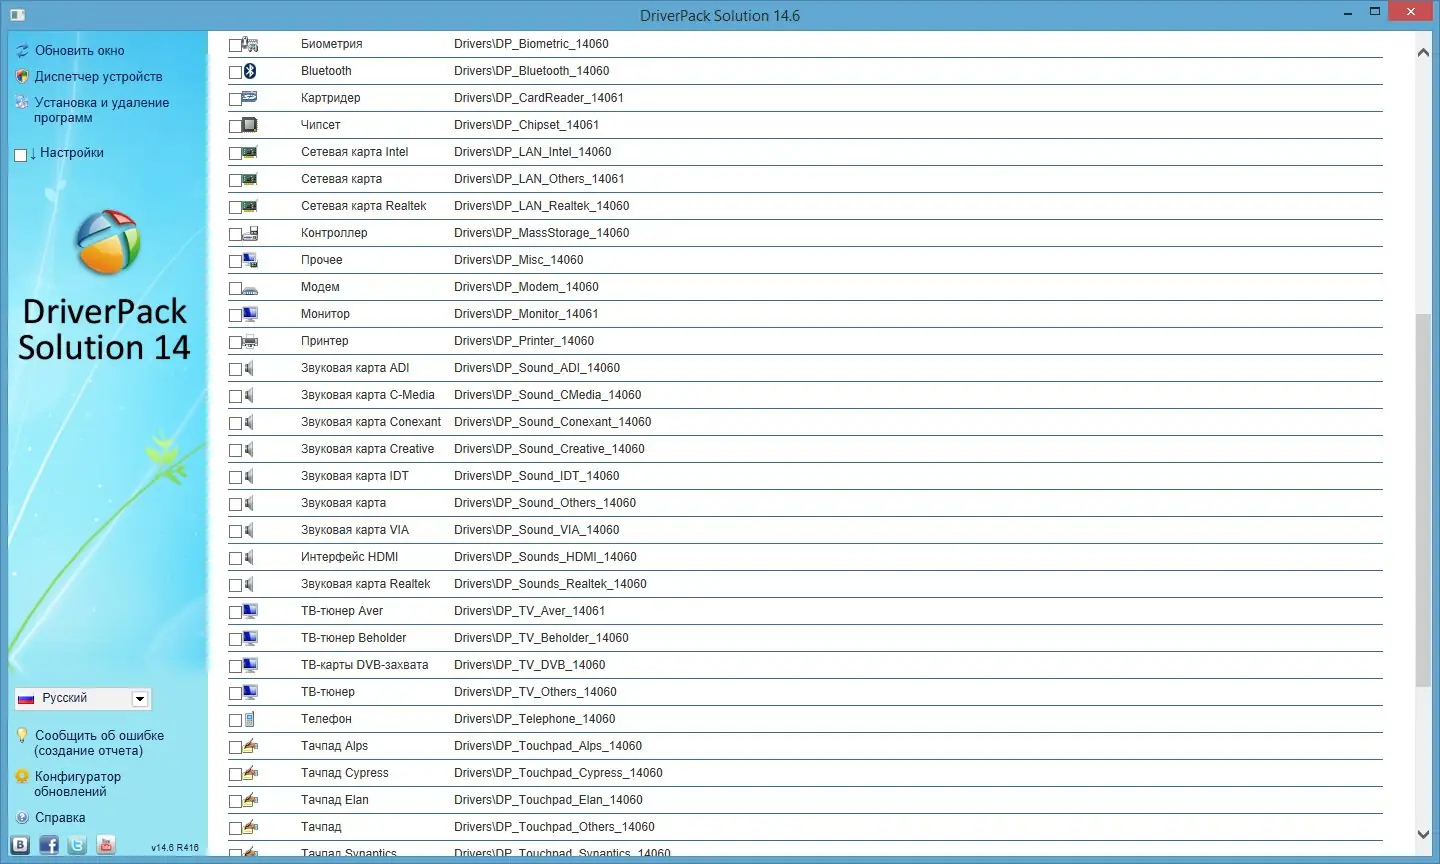
Task: Click the version text v14.6 R416
Action: pyautogui.click(x=175, y=848)
